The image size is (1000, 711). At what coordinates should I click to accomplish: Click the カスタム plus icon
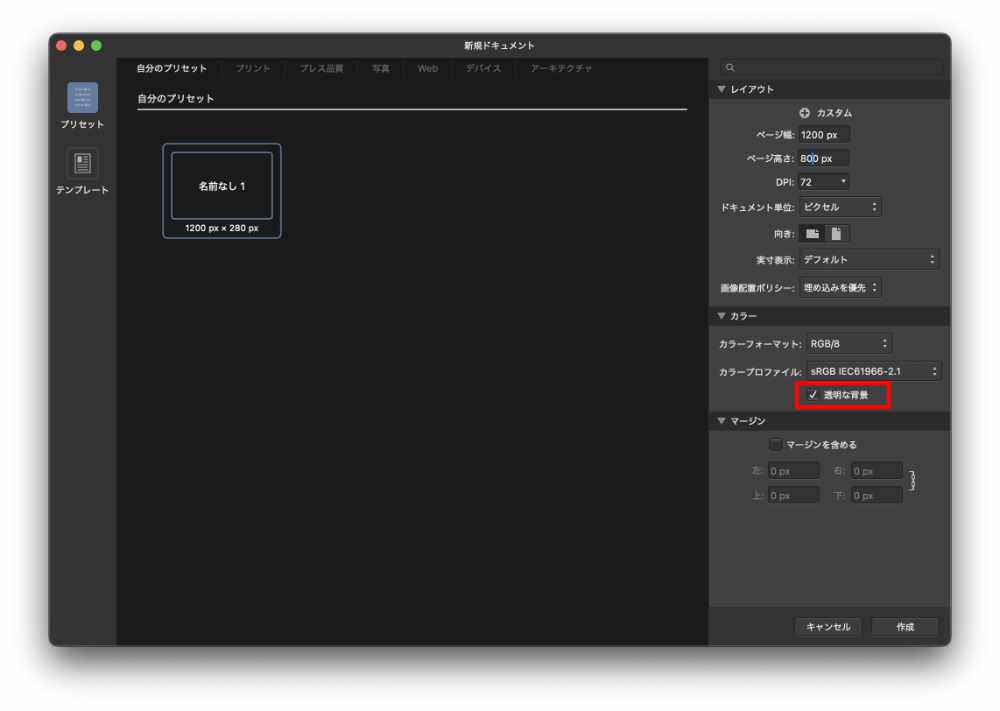805,113
